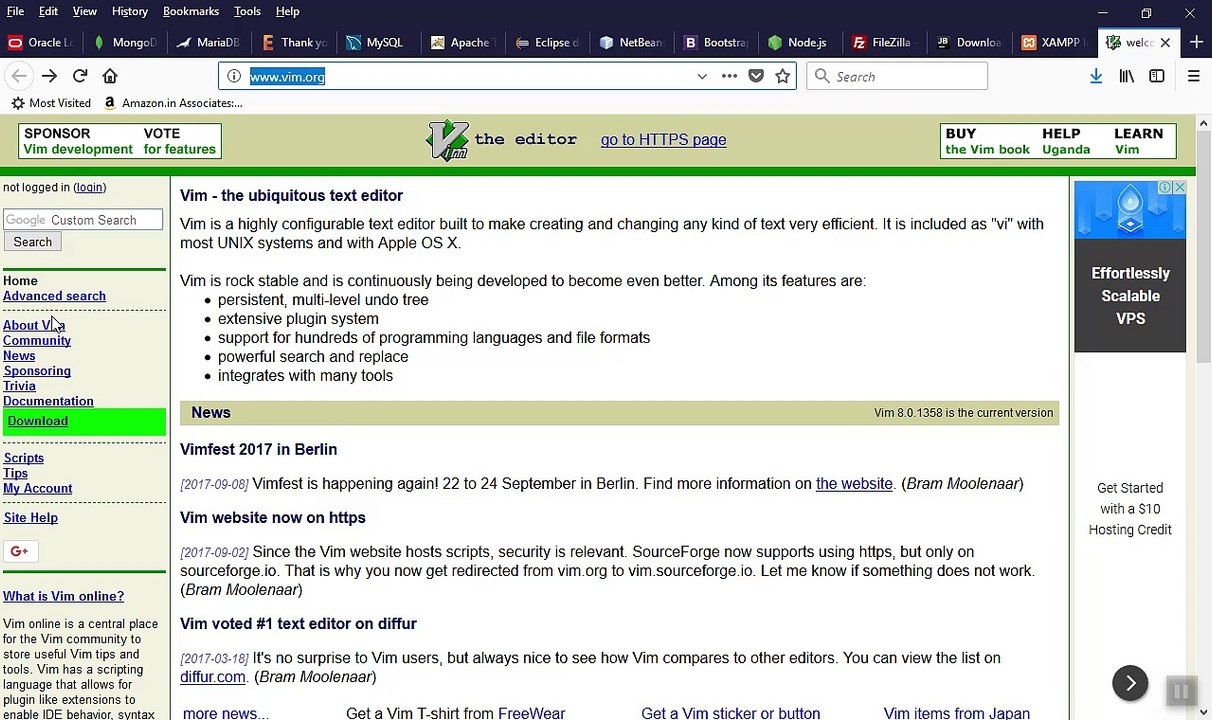This screenshot has width=1212, height=720.
Task: Click the browser Back arrow
Action: pos(19,76)
